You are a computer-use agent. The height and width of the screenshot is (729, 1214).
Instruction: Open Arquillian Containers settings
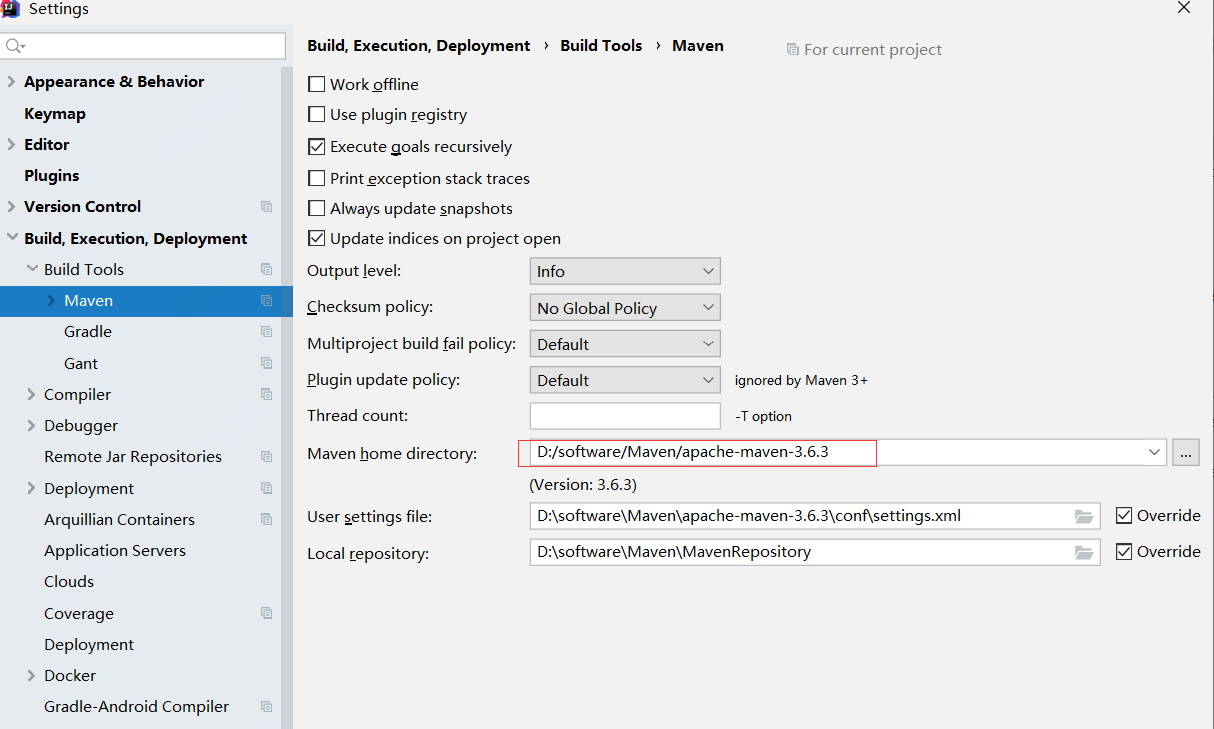119,519
